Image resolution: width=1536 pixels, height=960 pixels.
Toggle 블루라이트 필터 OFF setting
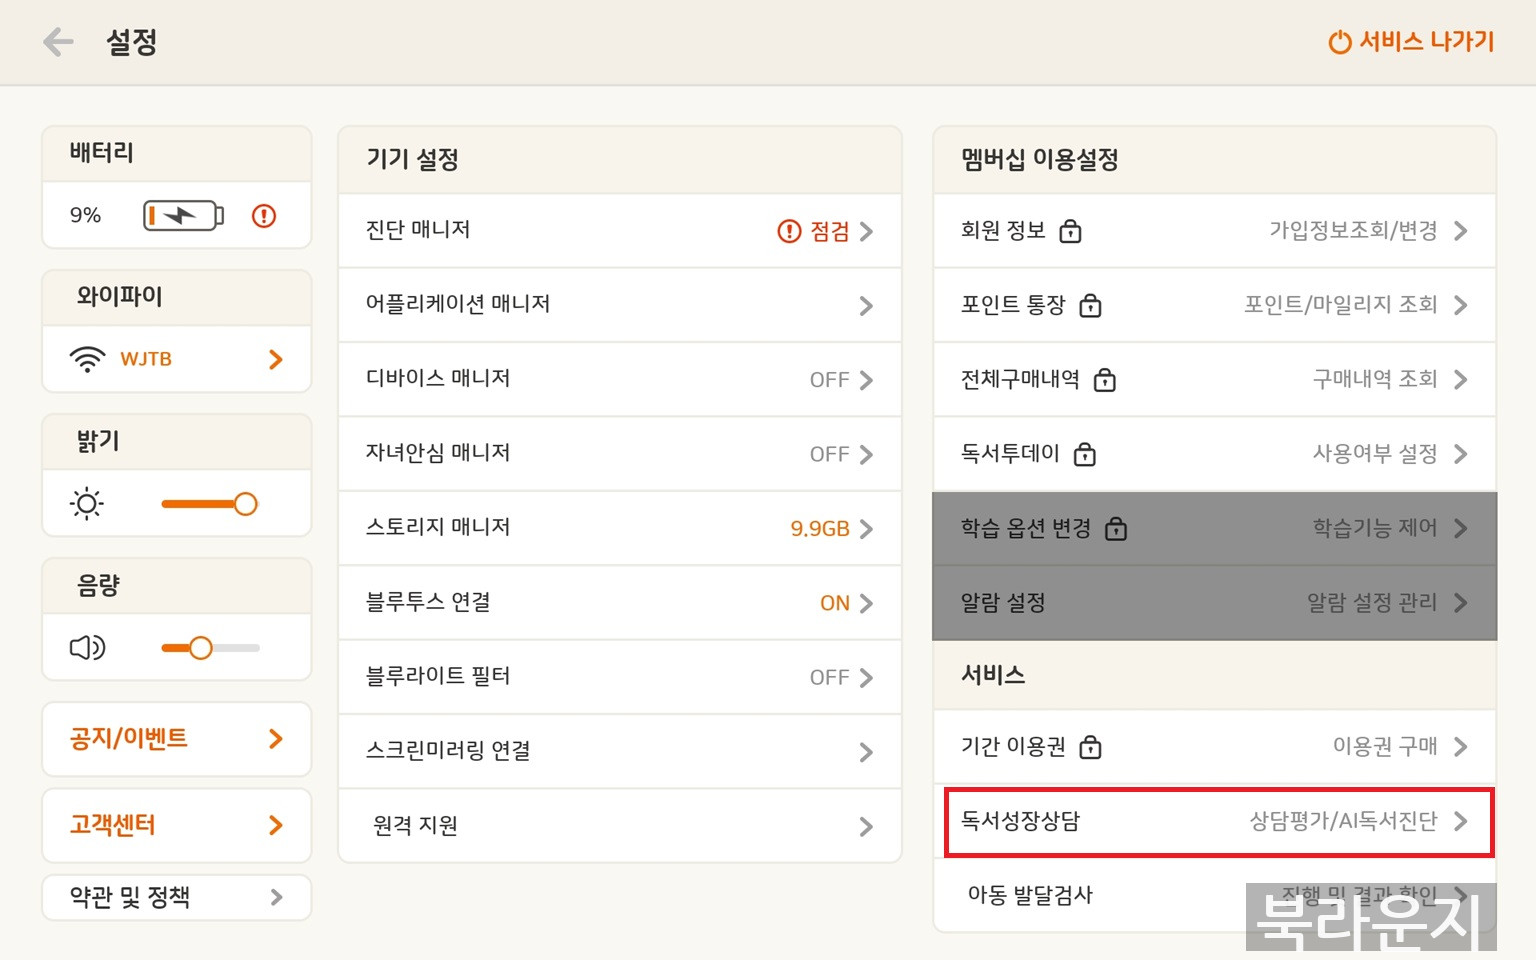pyautogui.click(x=829, y=678)
